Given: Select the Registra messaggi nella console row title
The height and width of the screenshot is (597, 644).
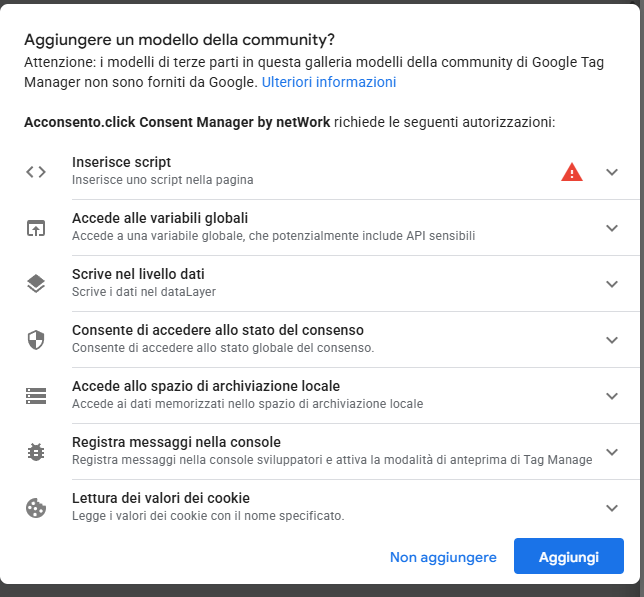Looking at the screenshot, I should click(x=176, y=442).
